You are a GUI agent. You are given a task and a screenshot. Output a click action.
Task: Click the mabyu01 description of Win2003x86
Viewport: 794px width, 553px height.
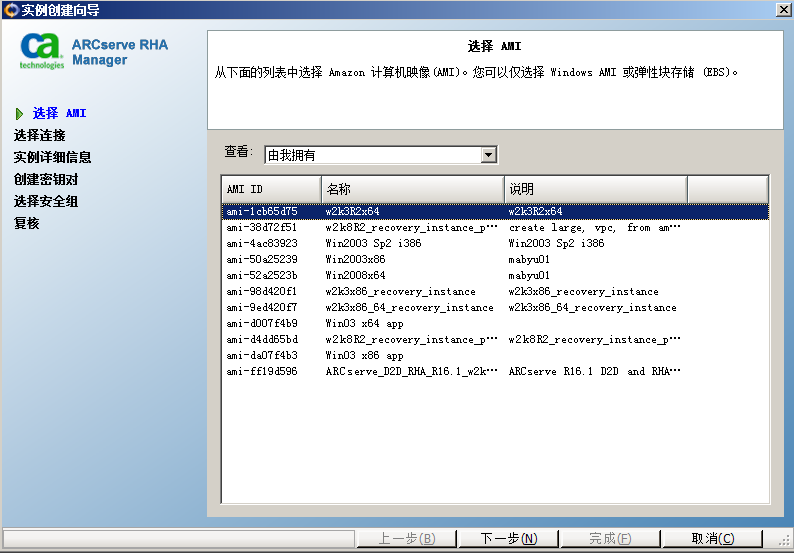click(529, 259)
